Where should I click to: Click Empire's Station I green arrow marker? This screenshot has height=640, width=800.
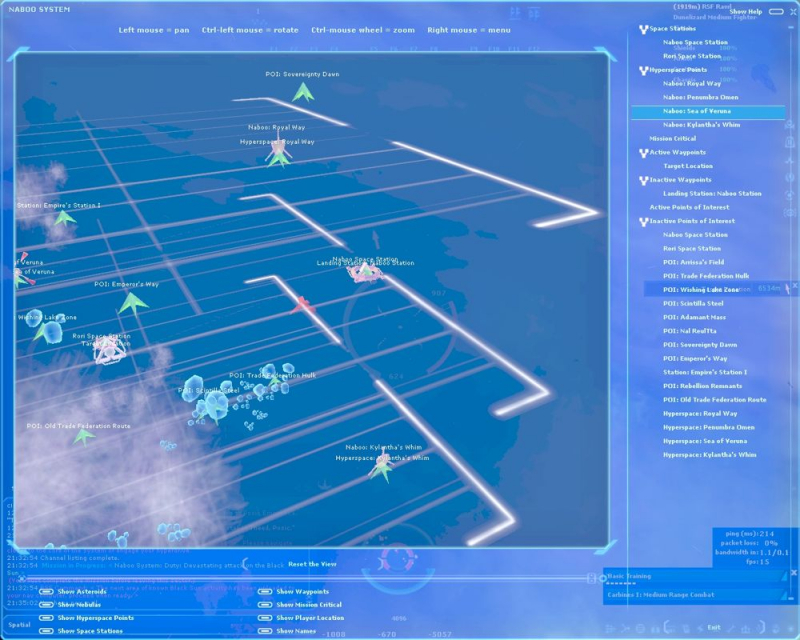point(65,218)
